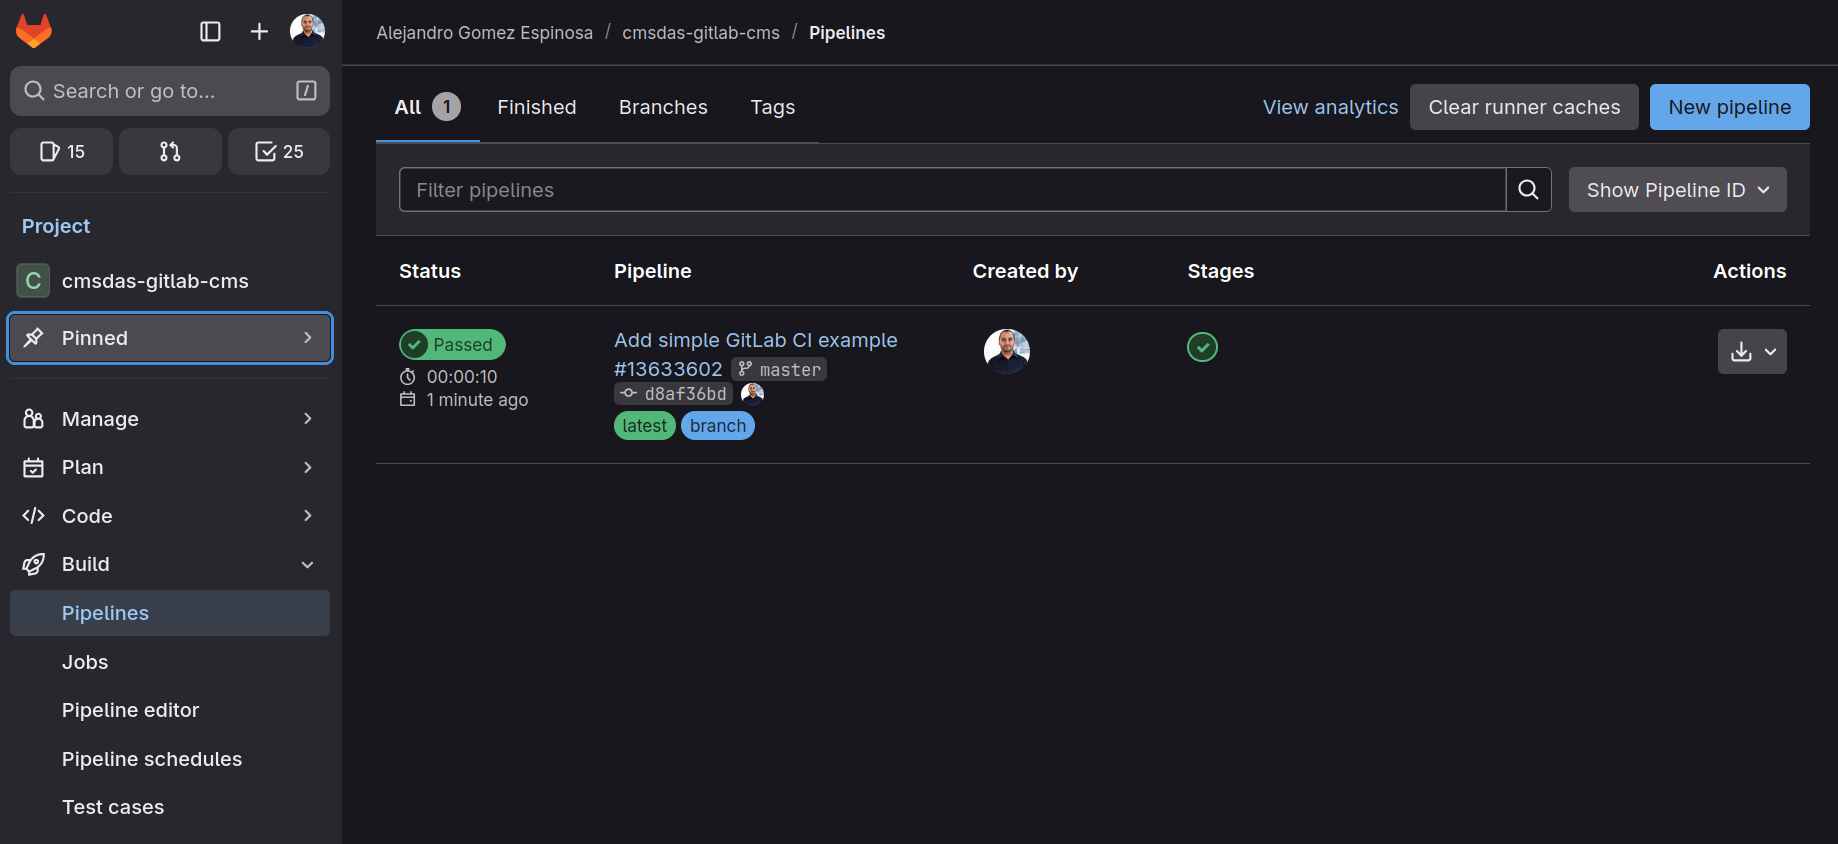Expand the Pinned section
The width and height of the screenshot is (1838, 844).
pyautogui.click(x=170, y=338)
